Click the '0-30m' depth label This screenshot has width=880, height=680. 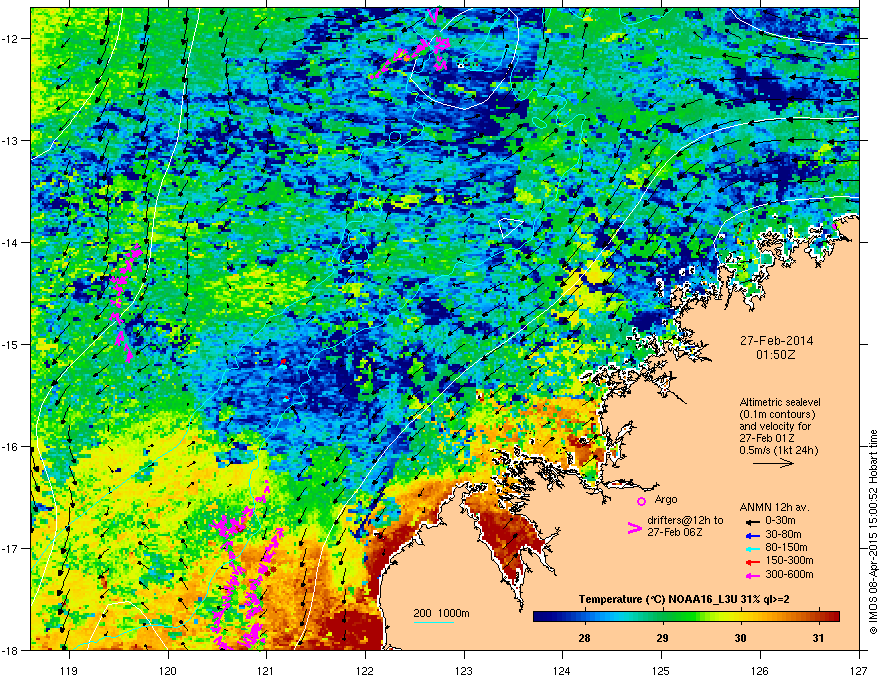click(x=780, y=521)
